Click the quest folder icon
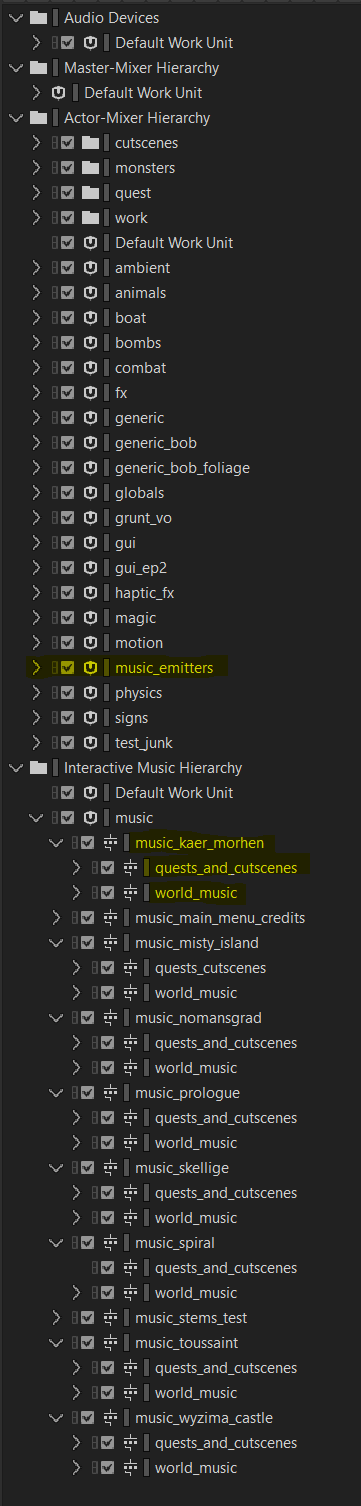 [x=91, y=193]
